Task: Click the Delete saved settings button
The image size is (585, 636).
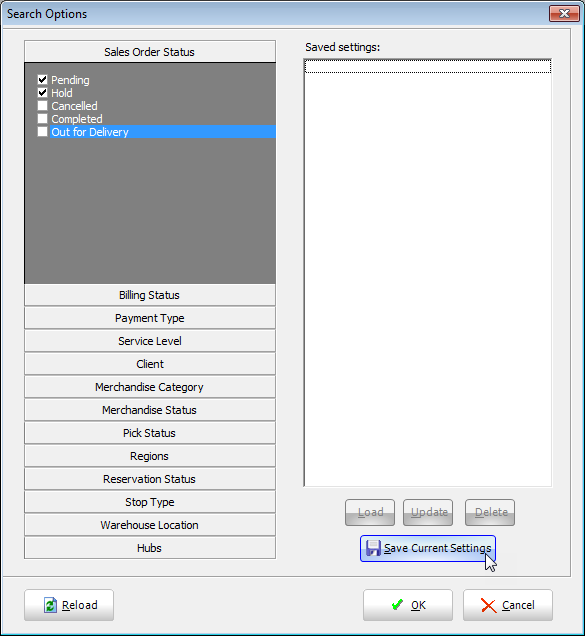Action: [x=490, y=512]
